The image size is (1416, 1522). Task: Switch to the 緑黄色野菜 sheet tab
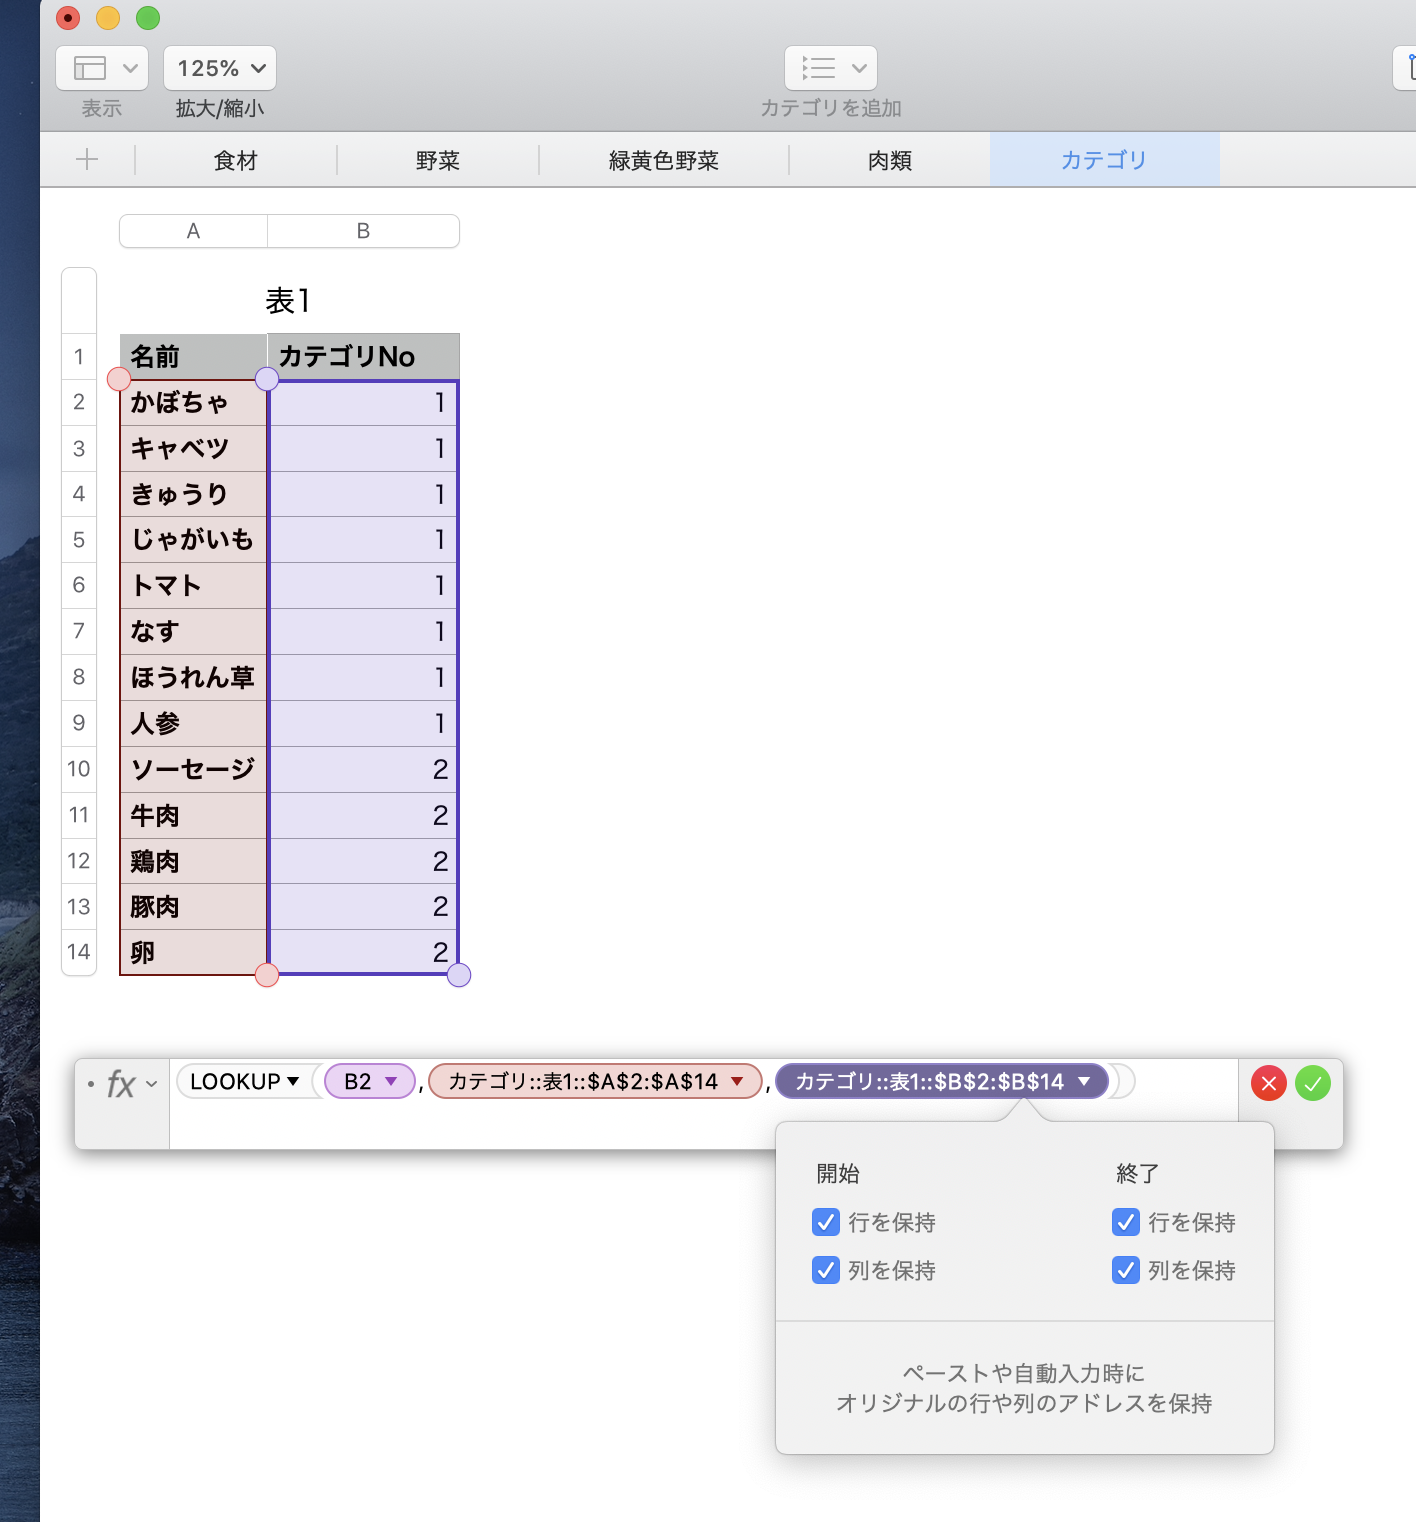click(664, 160)
